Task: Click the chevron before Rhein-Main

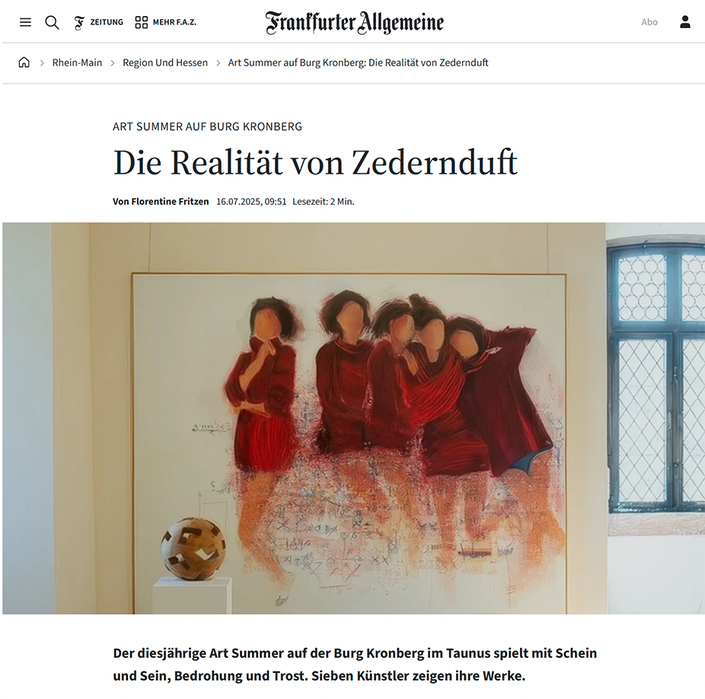Action: [42, 63]
